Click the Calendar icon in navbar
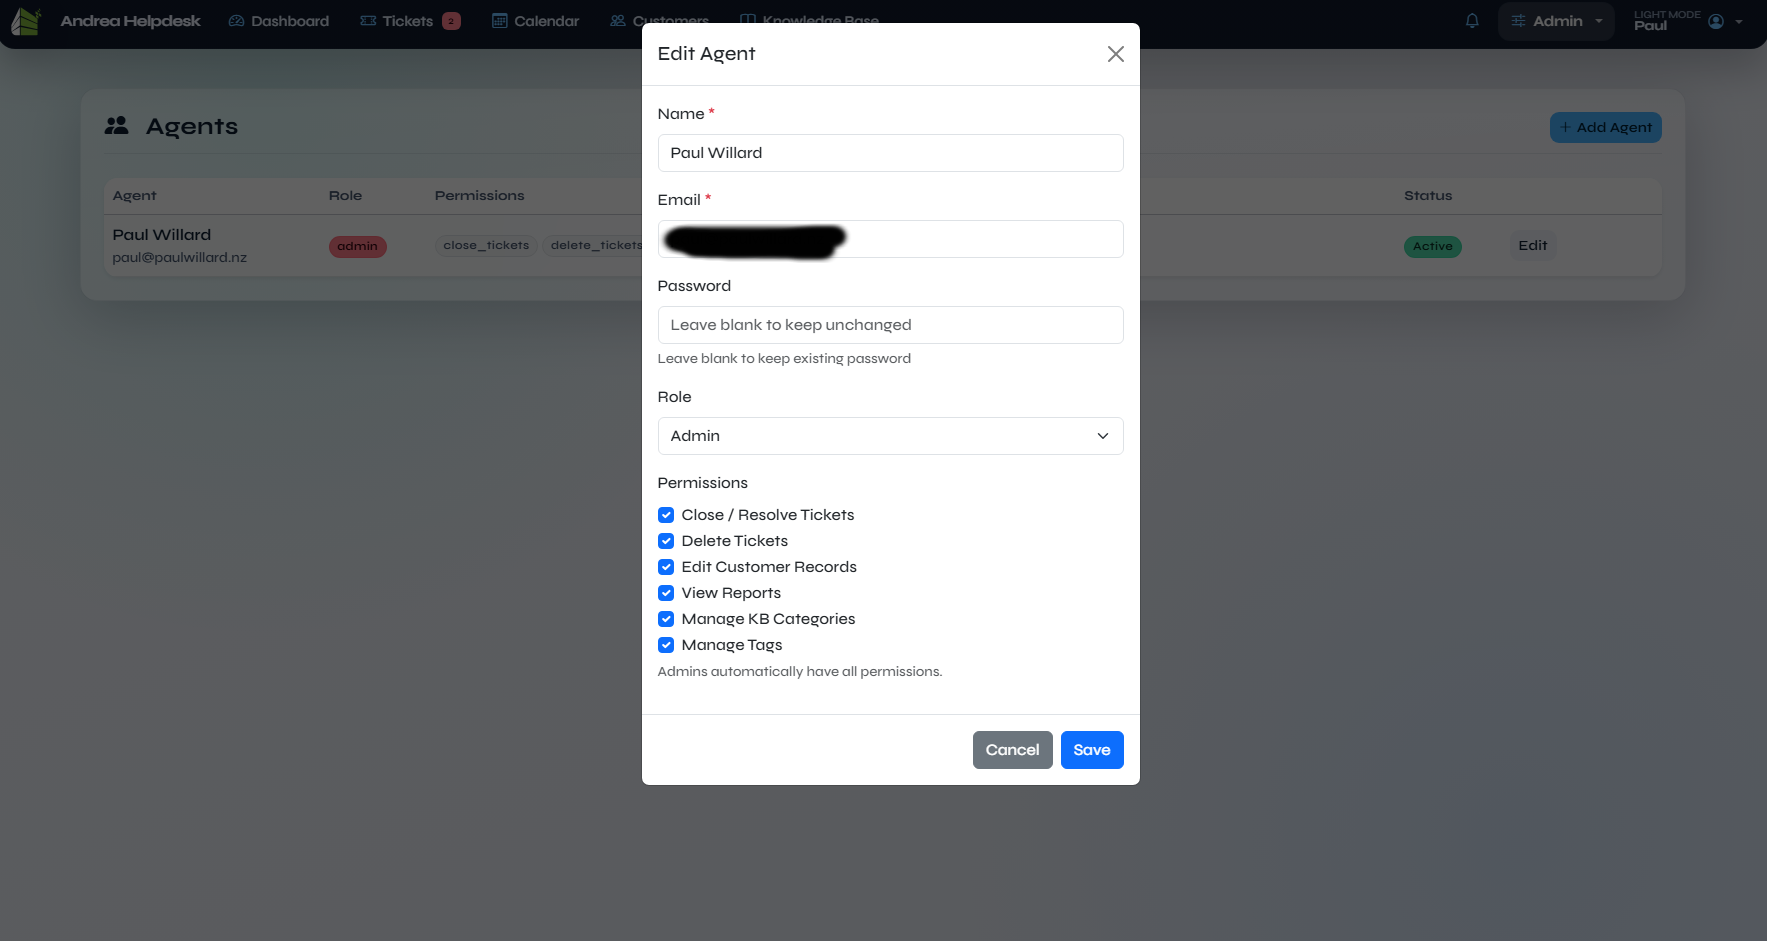1767x941 pixels. coord(500,21)
